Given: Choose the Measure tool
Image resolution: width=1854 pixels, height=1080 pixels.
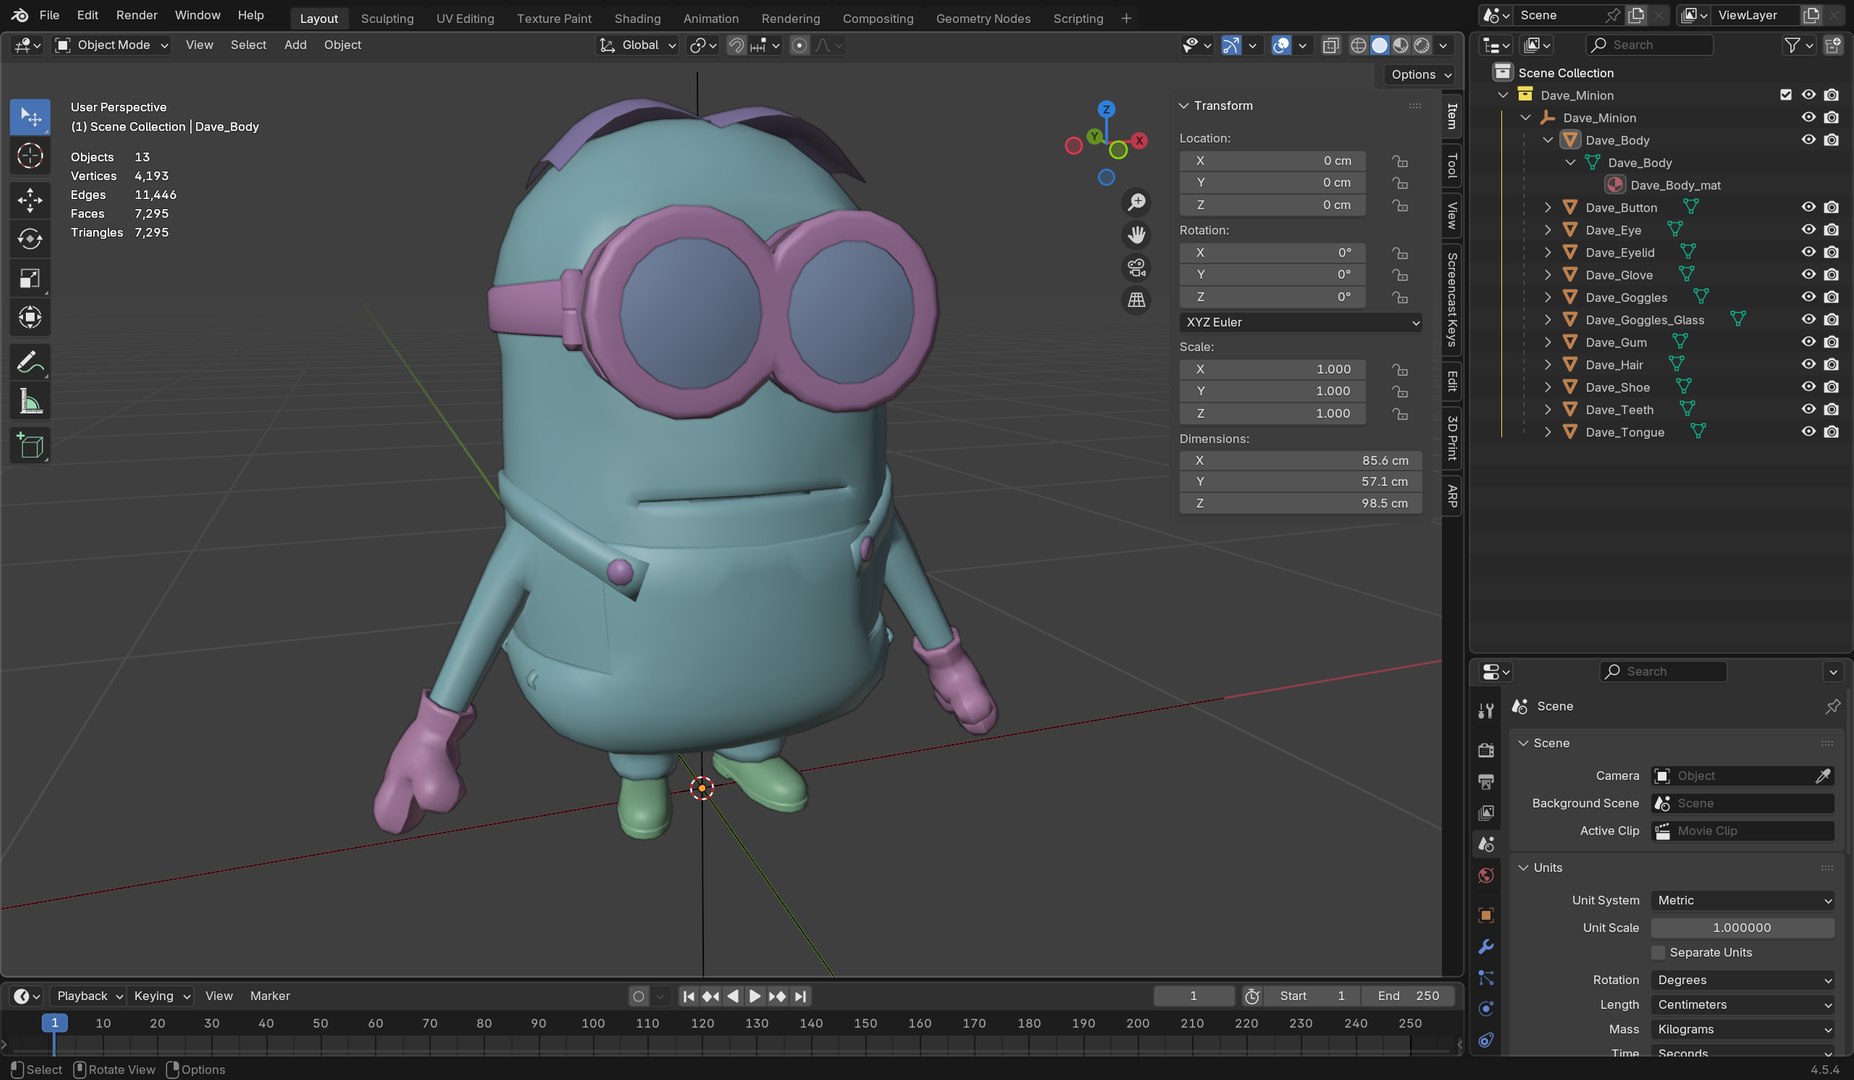Looking at the screenshot, I should (30, 402).
